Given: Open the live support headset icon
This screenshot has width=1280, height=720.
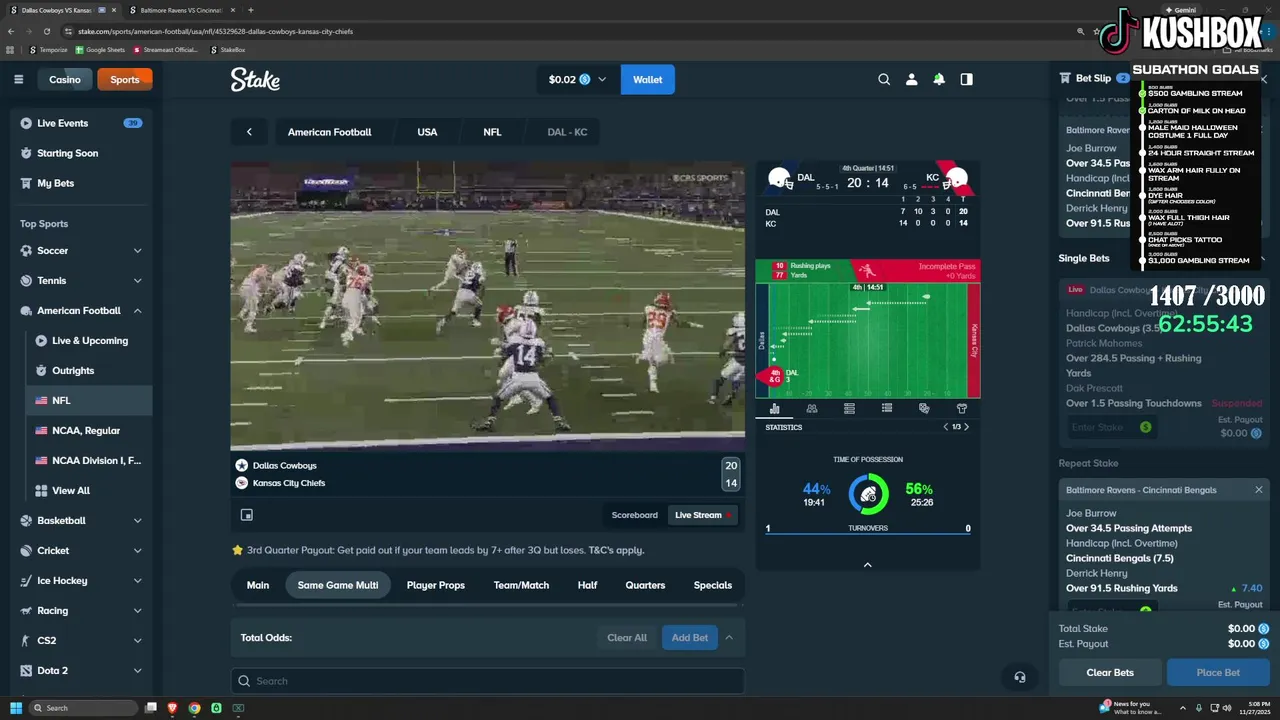Looking at the screenshot, I should click(1020, 677).
